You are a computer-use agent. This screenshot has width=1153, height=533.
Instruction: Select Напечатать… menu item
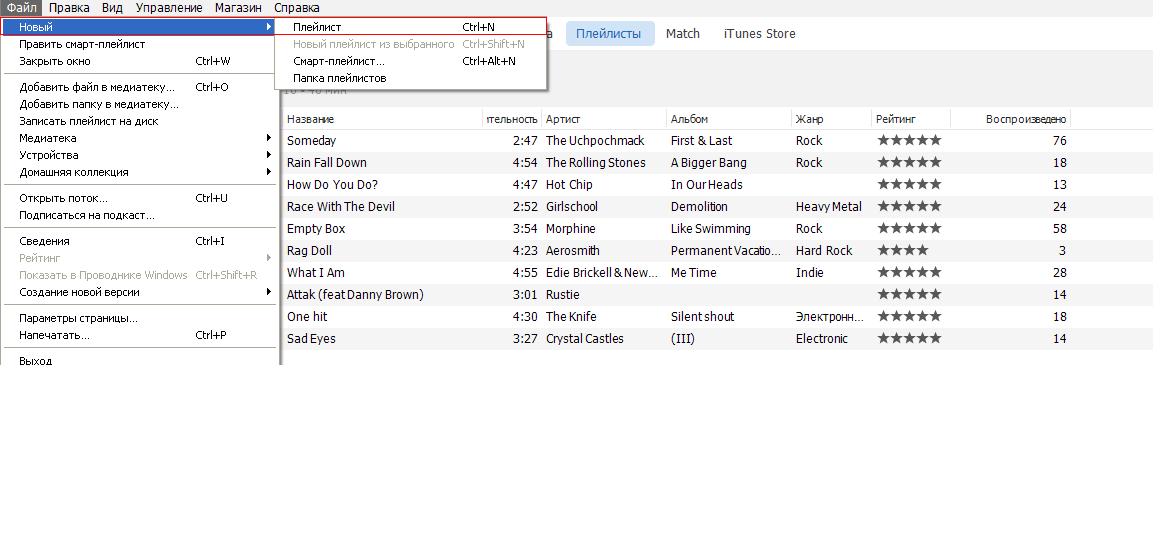coord(139,335)
